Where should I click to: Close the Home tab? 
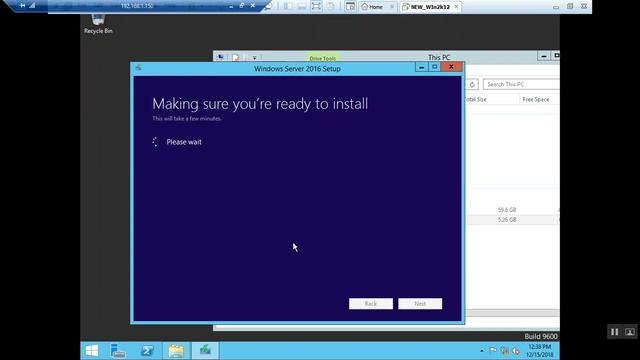click(x=392, y=7)
